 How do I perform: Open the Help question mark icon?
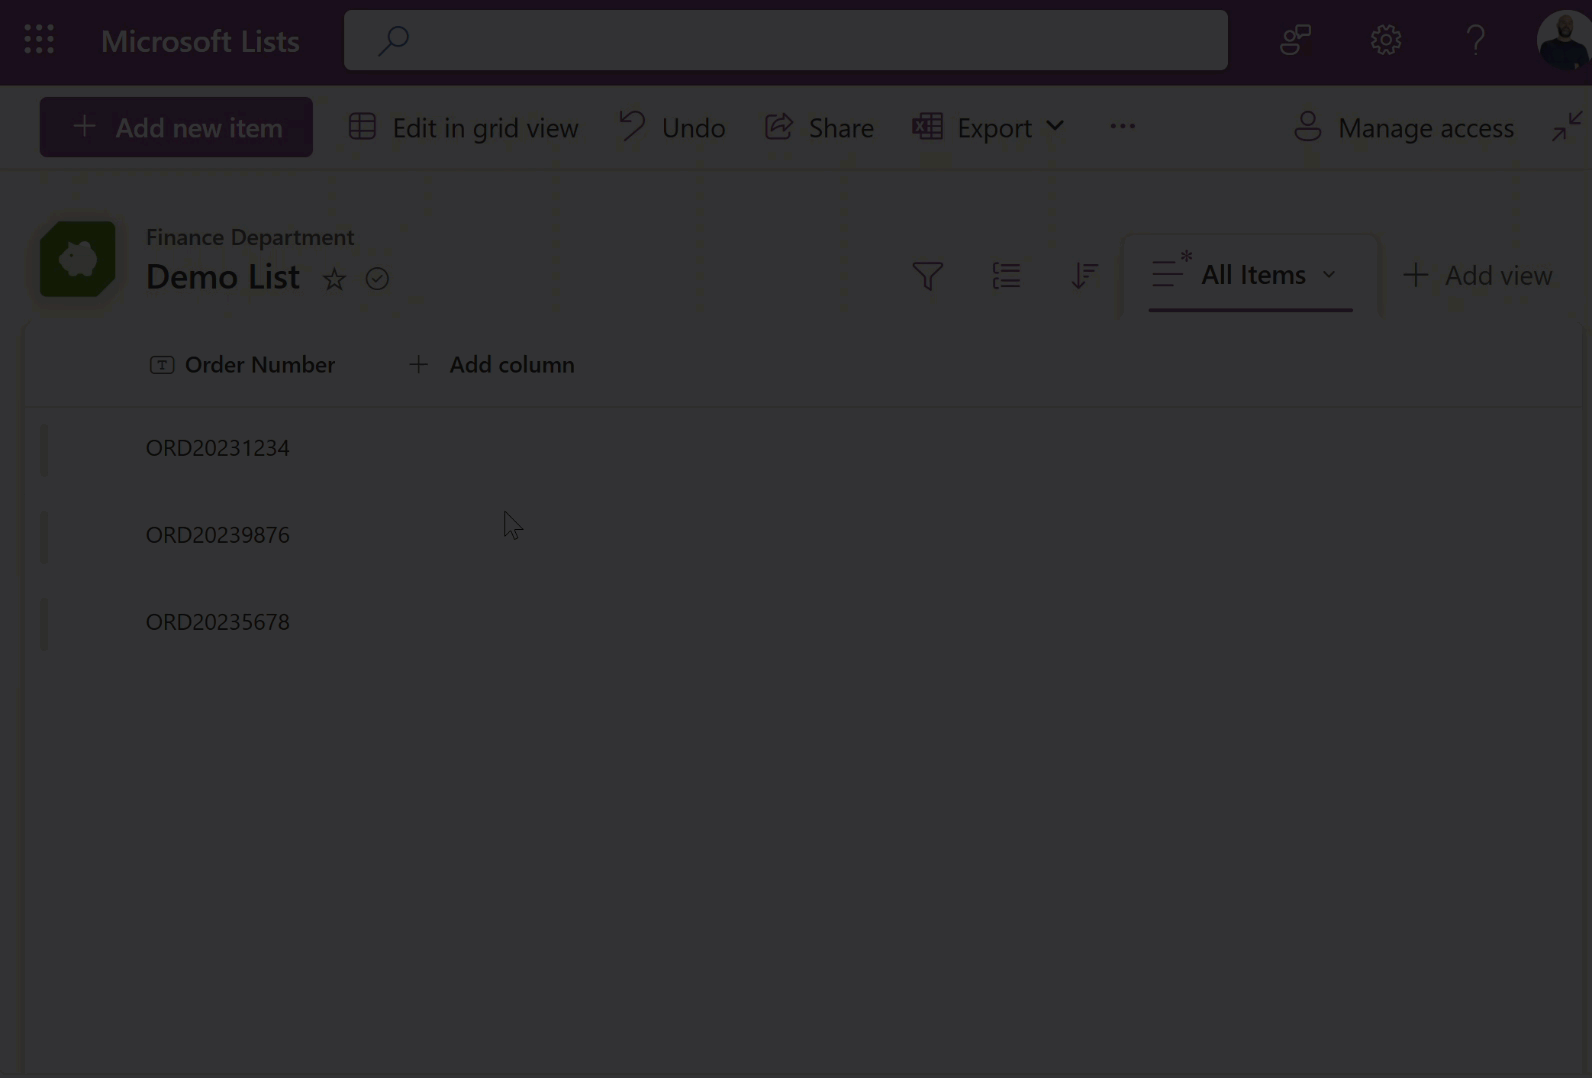pos(1476,40)
